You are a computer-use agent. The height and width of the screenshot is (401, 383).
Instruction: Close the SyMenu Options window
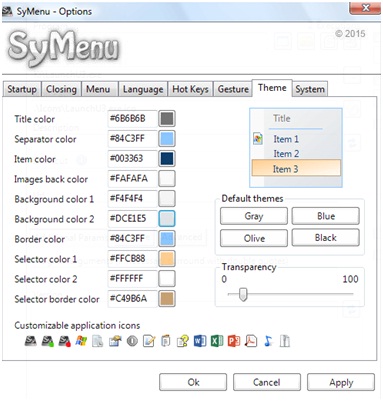365,8
